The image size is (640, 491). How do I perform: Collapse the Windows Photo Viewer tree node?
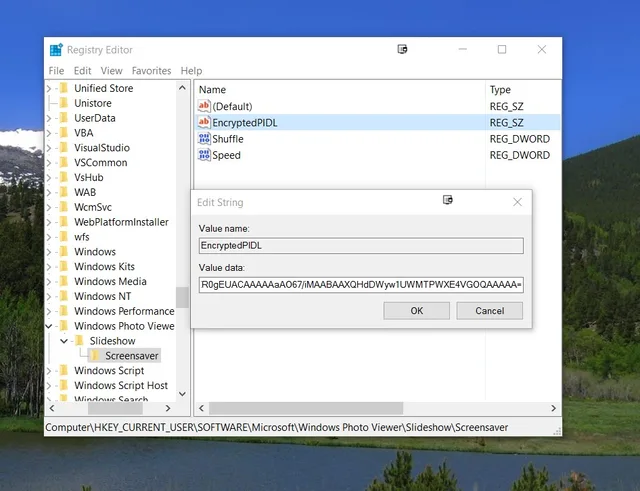(49, 326)
